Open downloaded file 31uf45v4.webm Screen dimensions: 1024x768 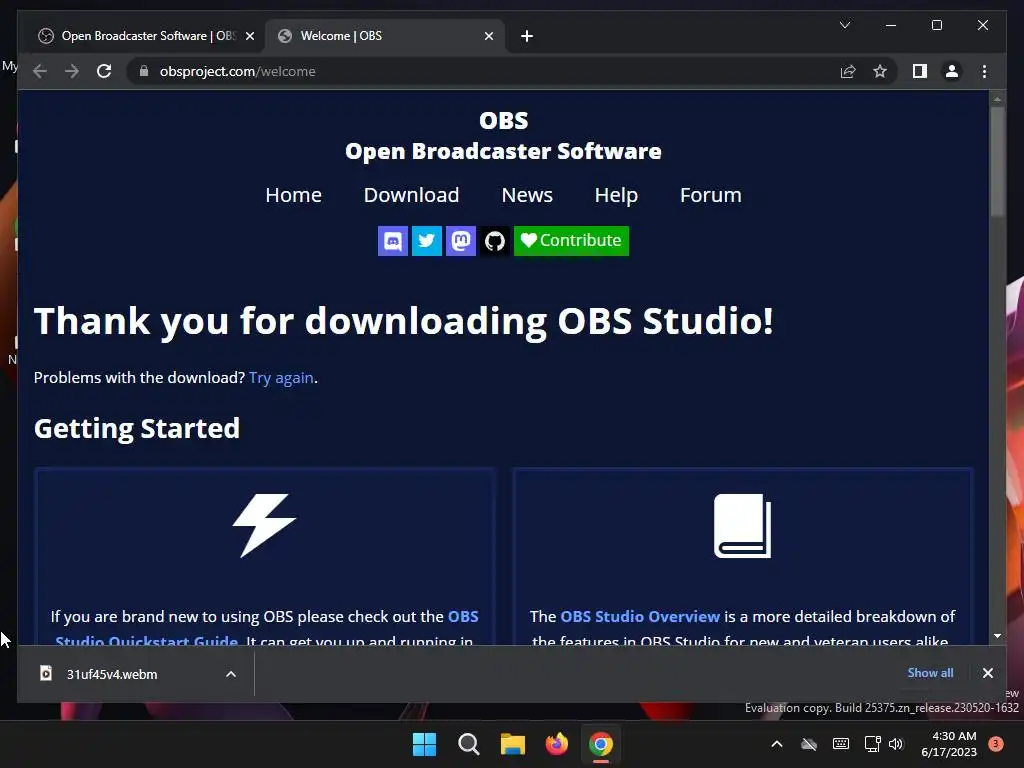pos(112,674)
